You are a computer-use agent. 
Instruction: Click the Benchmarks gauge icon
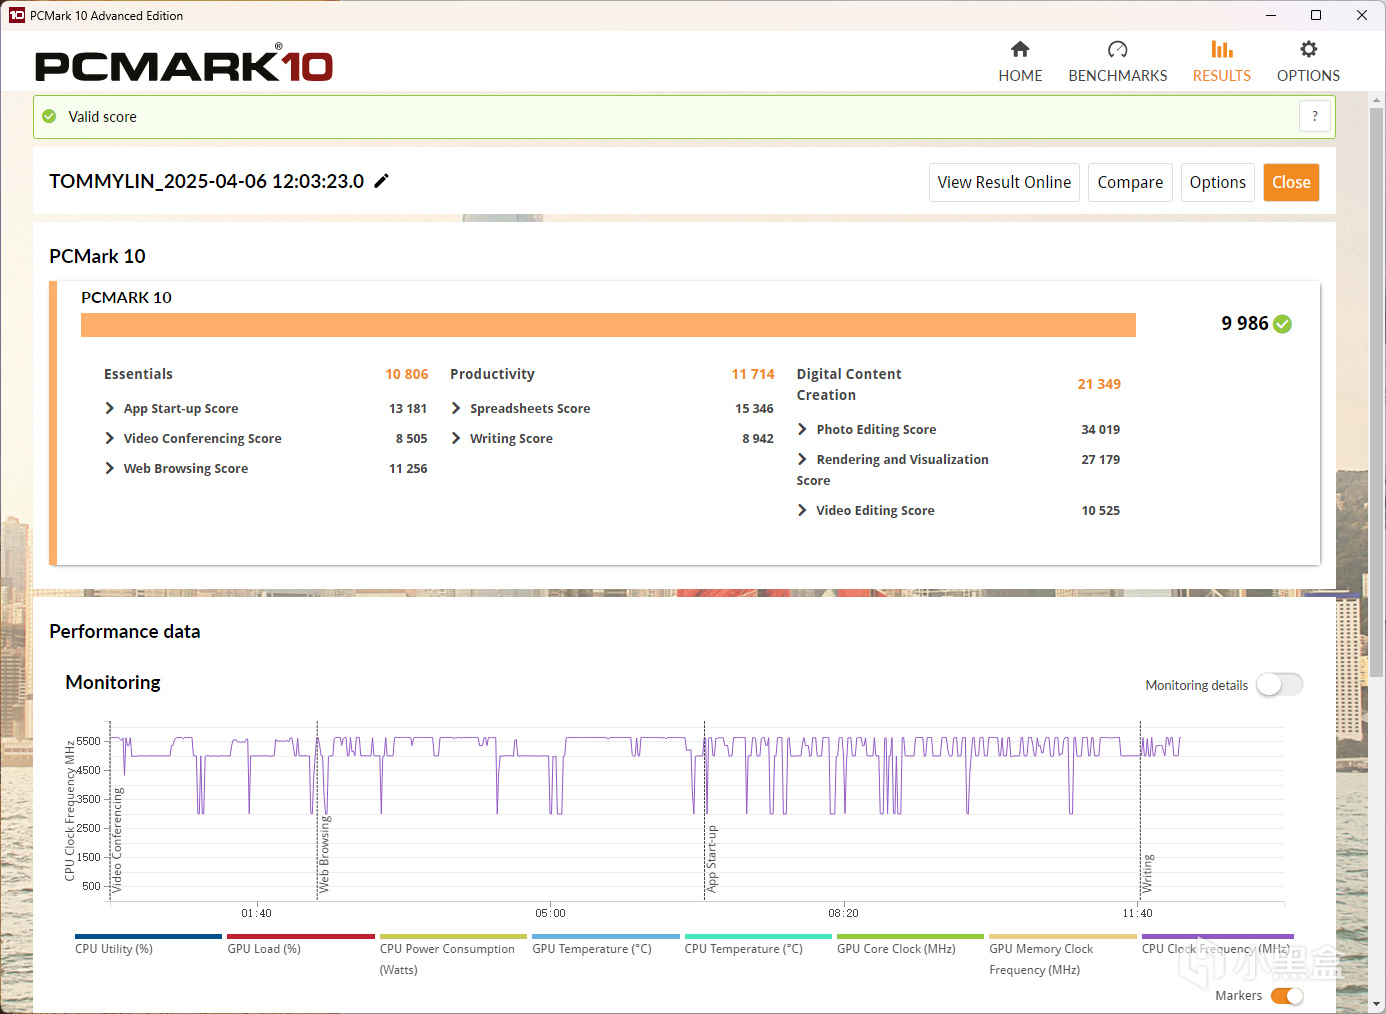(1118, 49)
